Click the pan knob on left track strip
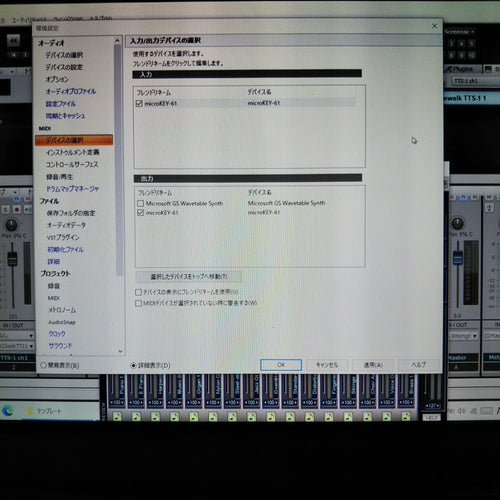Viewport: 500px width, 500px height. [x=12, y=225]
